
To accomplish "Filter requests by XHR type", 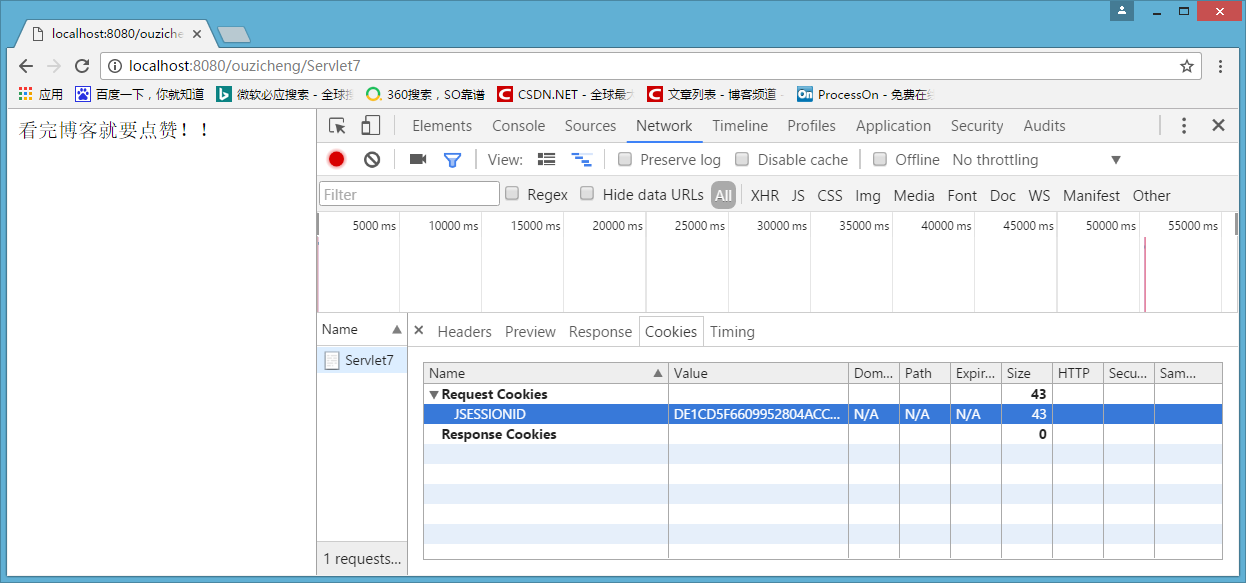I will (x=765, y=195).
